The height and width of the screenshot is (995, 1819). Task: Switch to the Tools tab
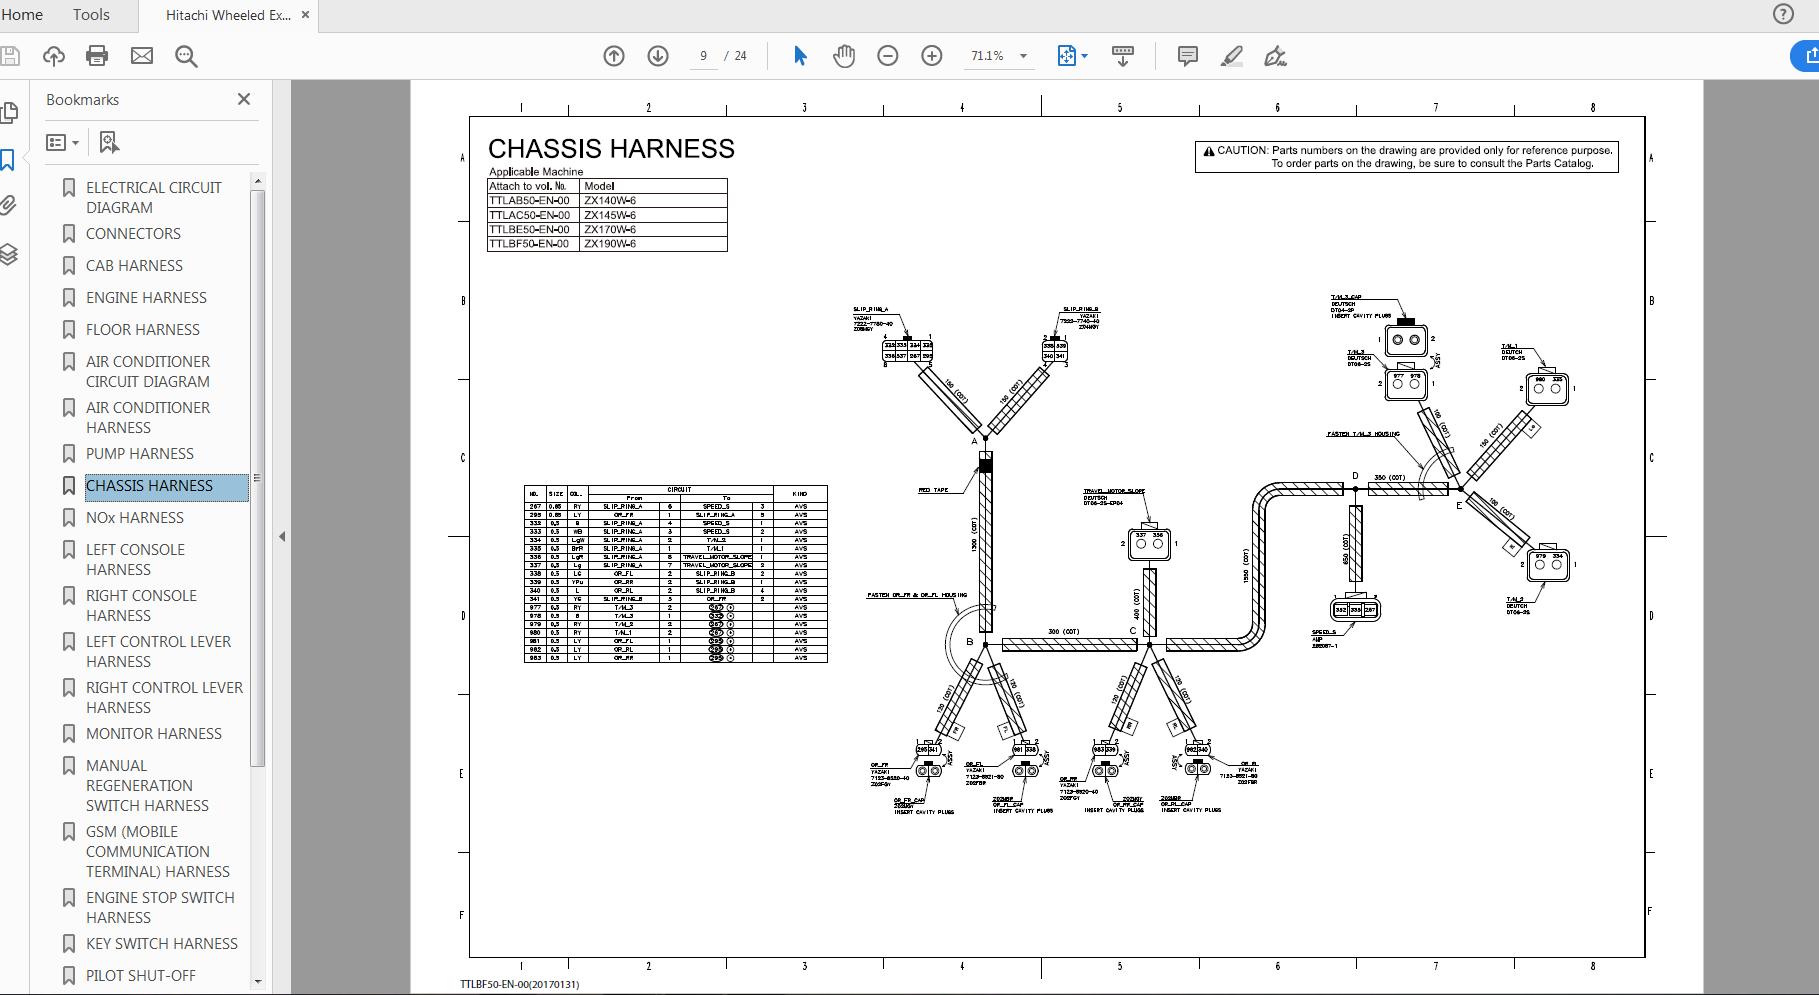tap(91, 14)
